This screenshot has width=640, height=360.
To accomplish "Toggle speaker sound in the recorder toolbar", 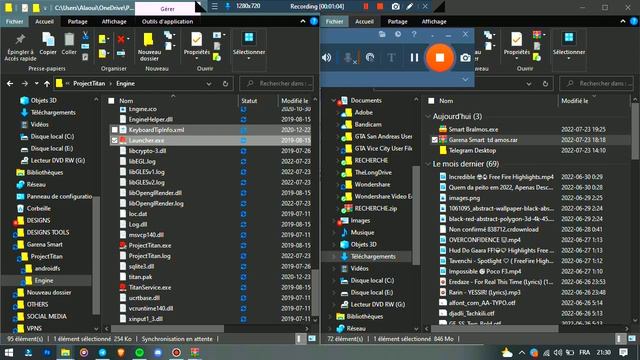I will [327, 58].
